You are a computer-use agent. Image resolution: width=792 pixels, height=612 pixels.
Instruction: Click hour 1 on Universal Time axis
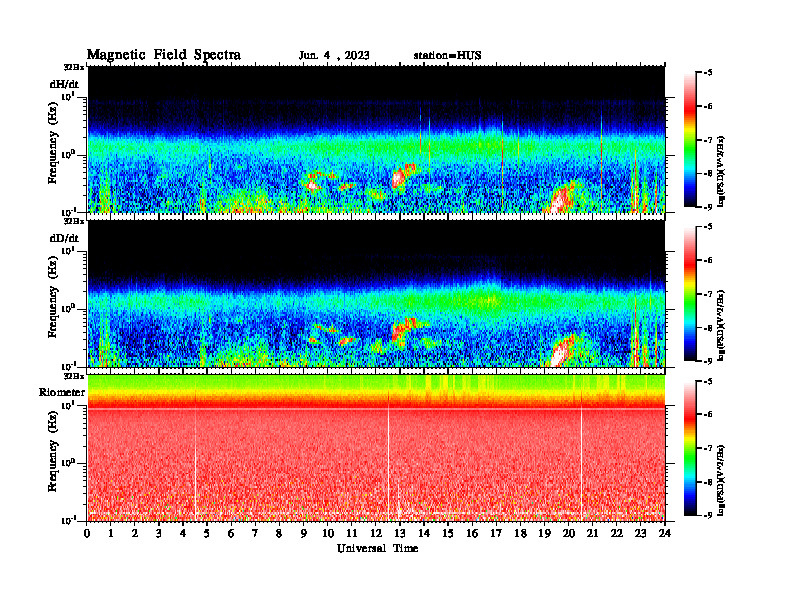[112, 534]
